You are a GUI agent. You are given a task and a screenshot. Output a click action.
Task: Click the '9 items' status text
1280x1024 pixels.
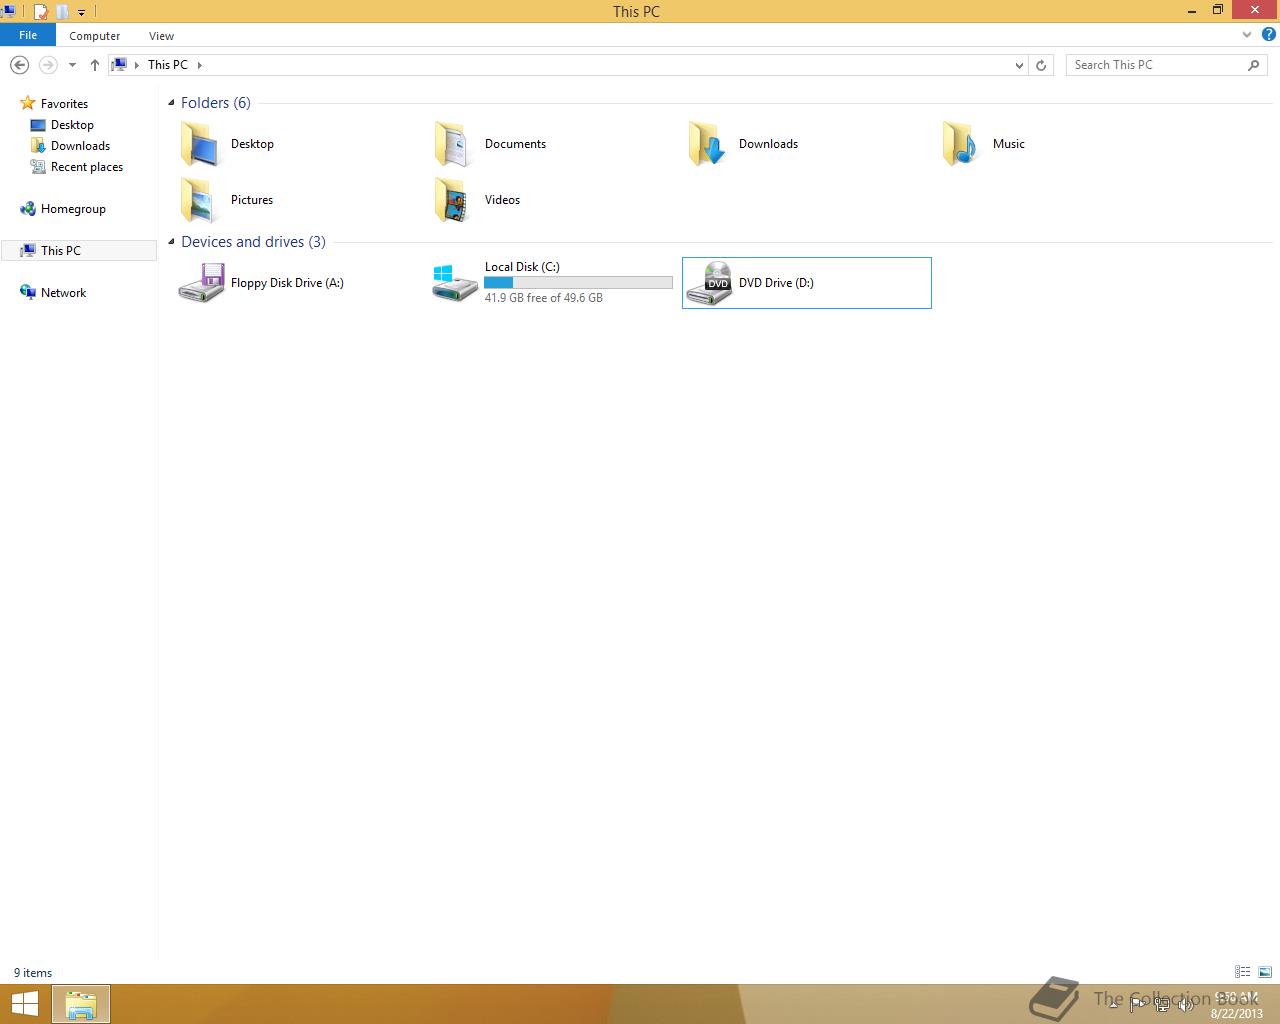pyautogui.click(x=33, y=973)
